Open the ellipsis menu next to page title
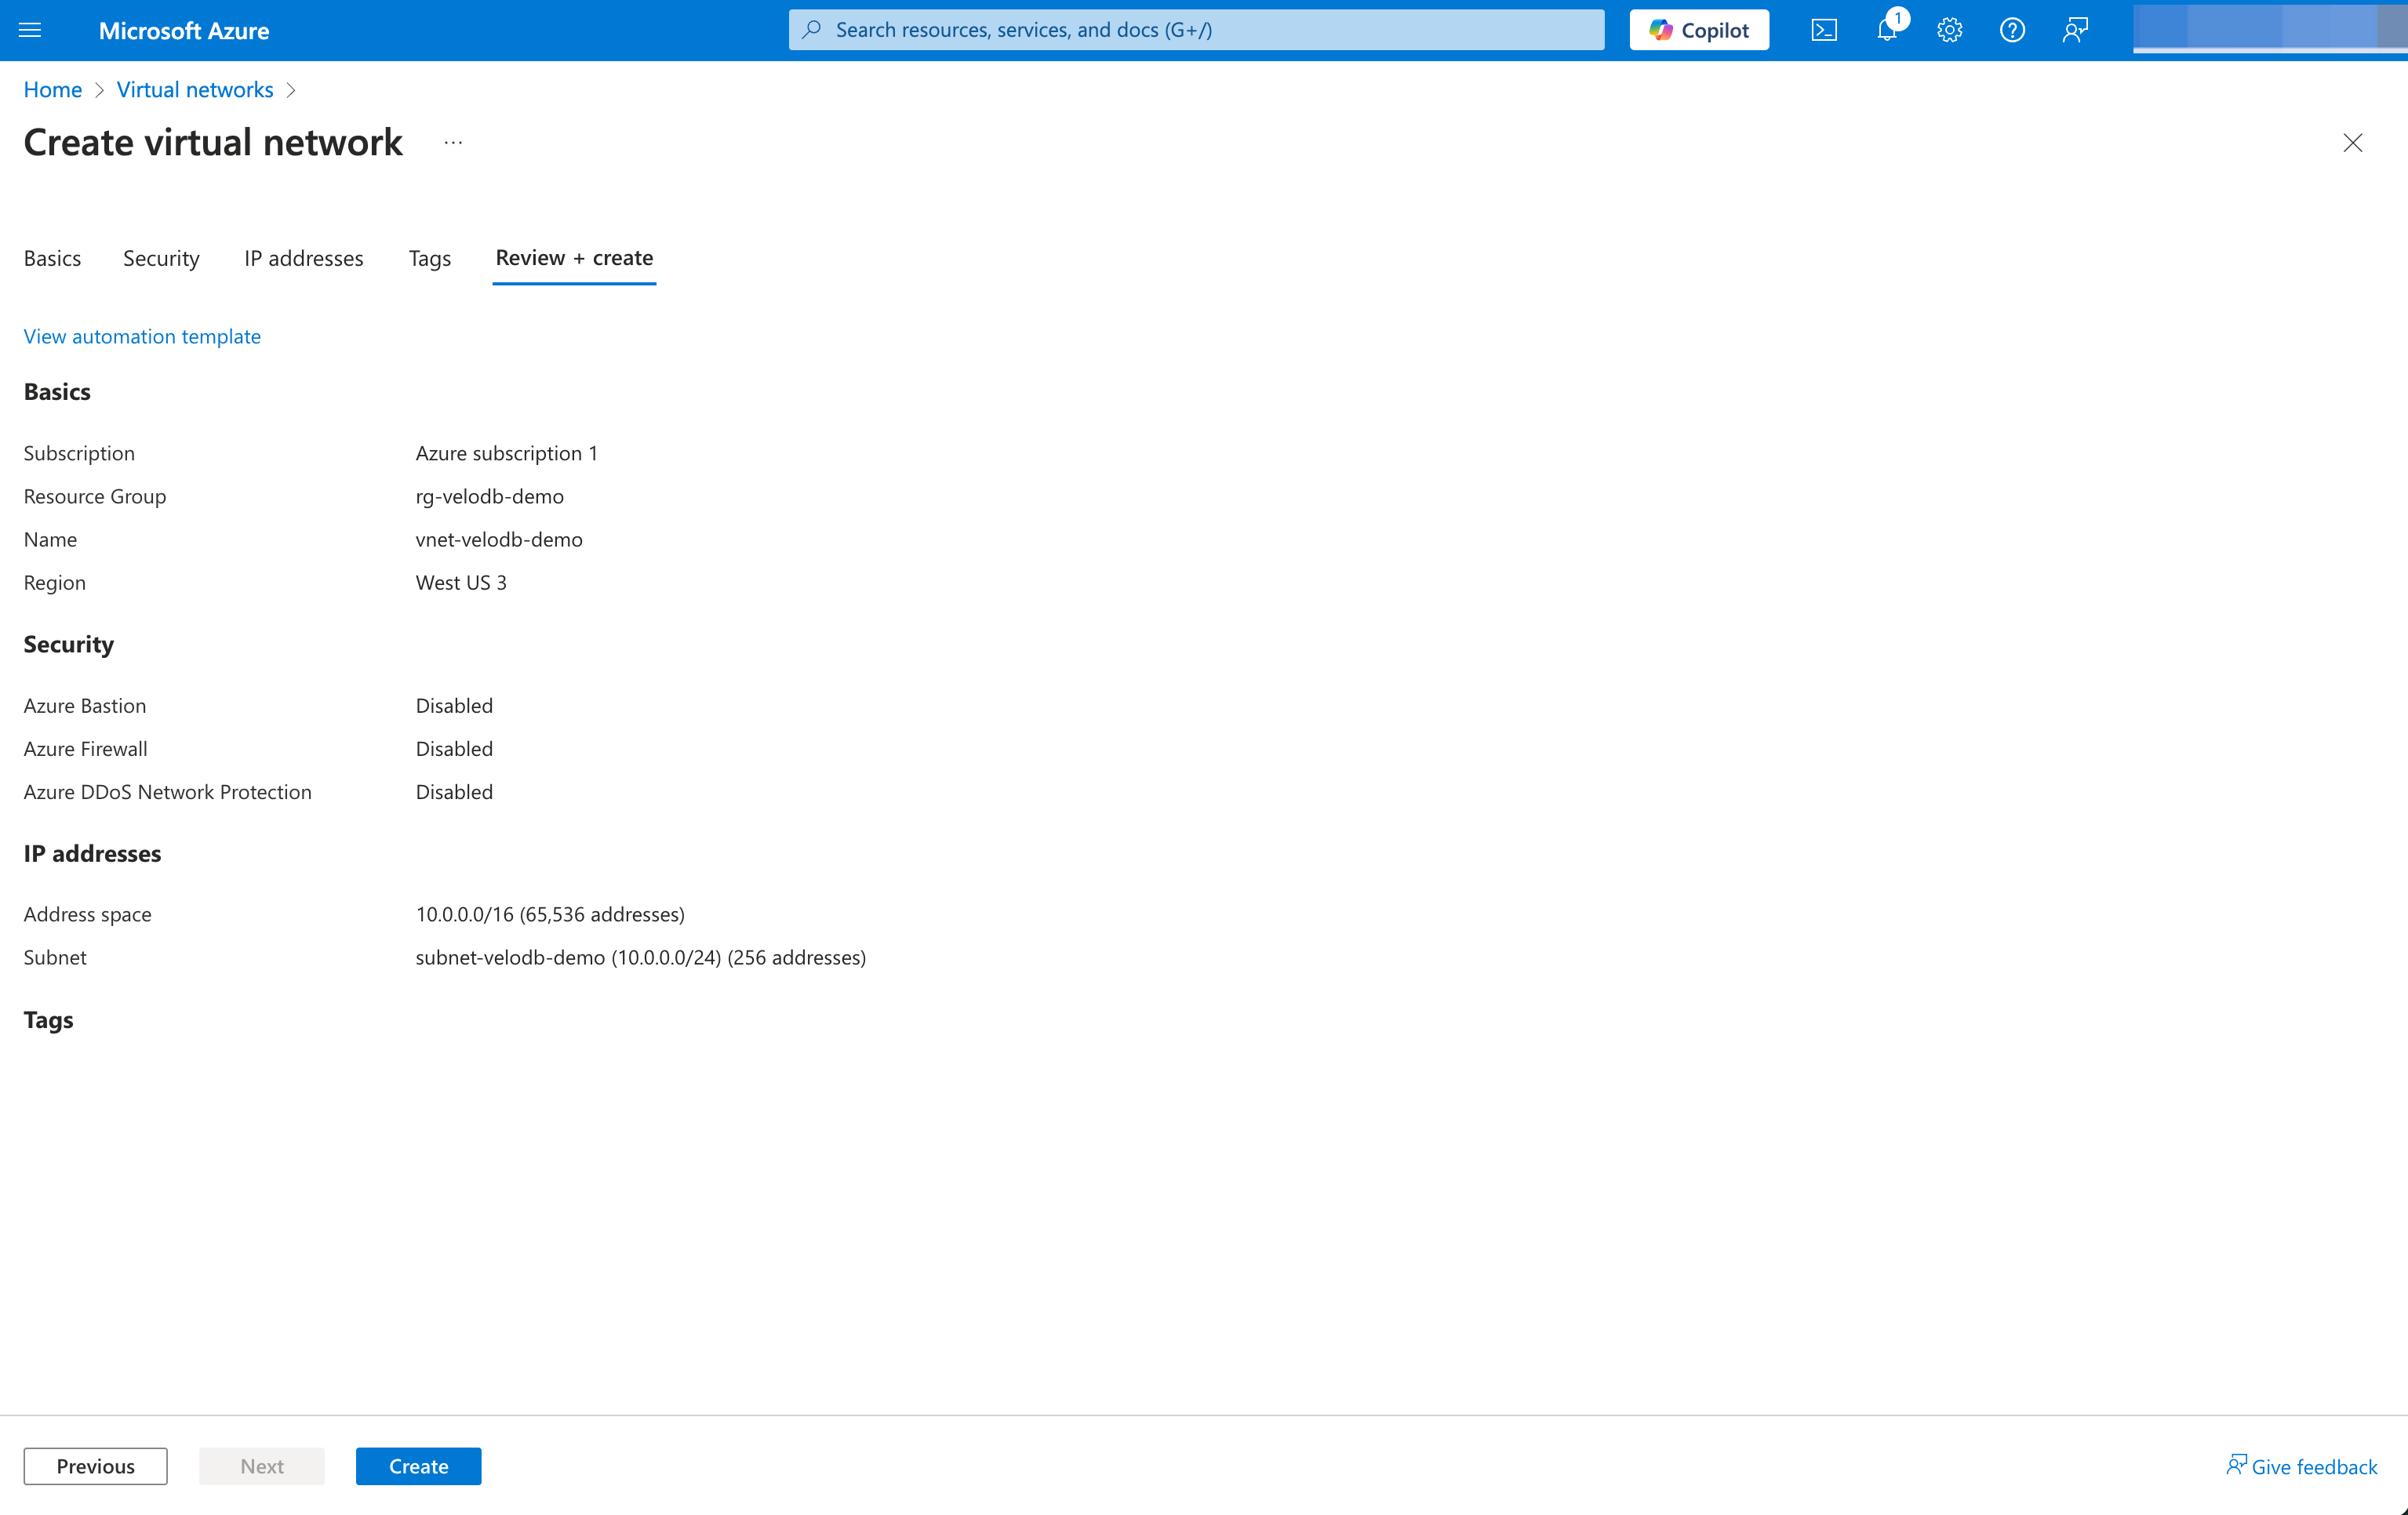Image resolution: width=2408 pixels, height=1515 pixels. point(453,143)
